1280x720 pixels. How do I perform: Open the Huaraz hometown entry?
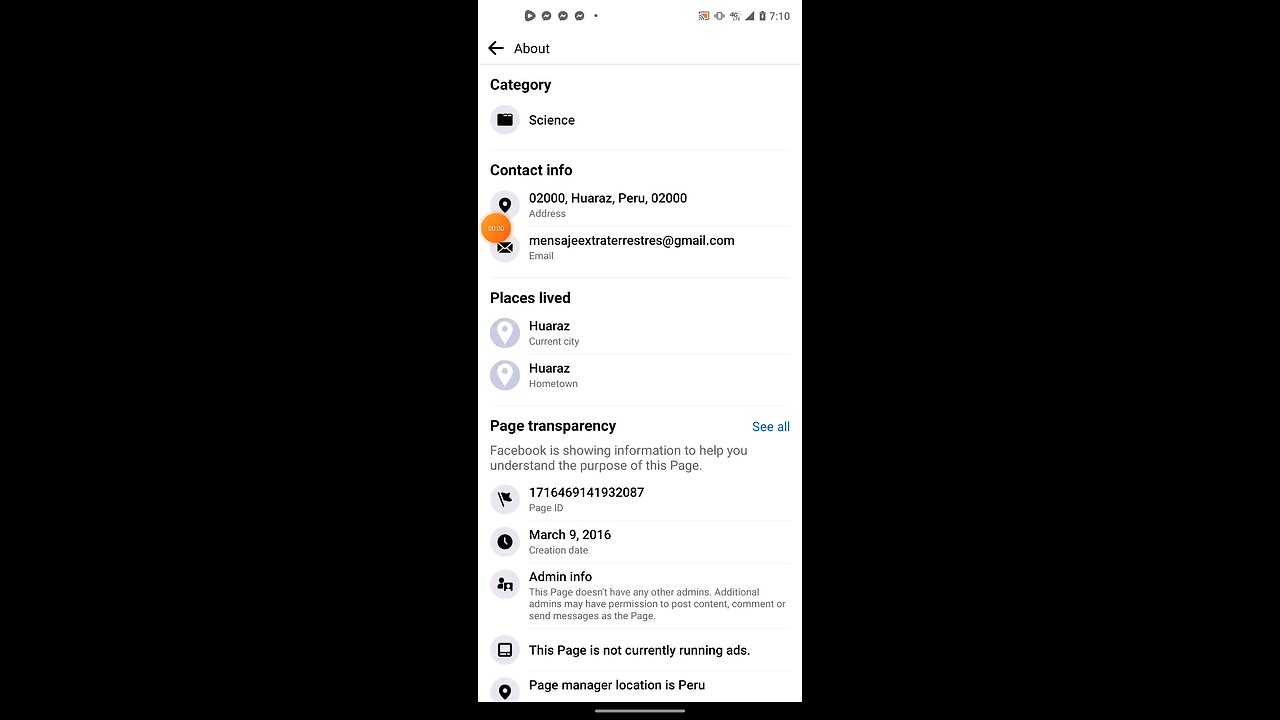pos(640,375)
